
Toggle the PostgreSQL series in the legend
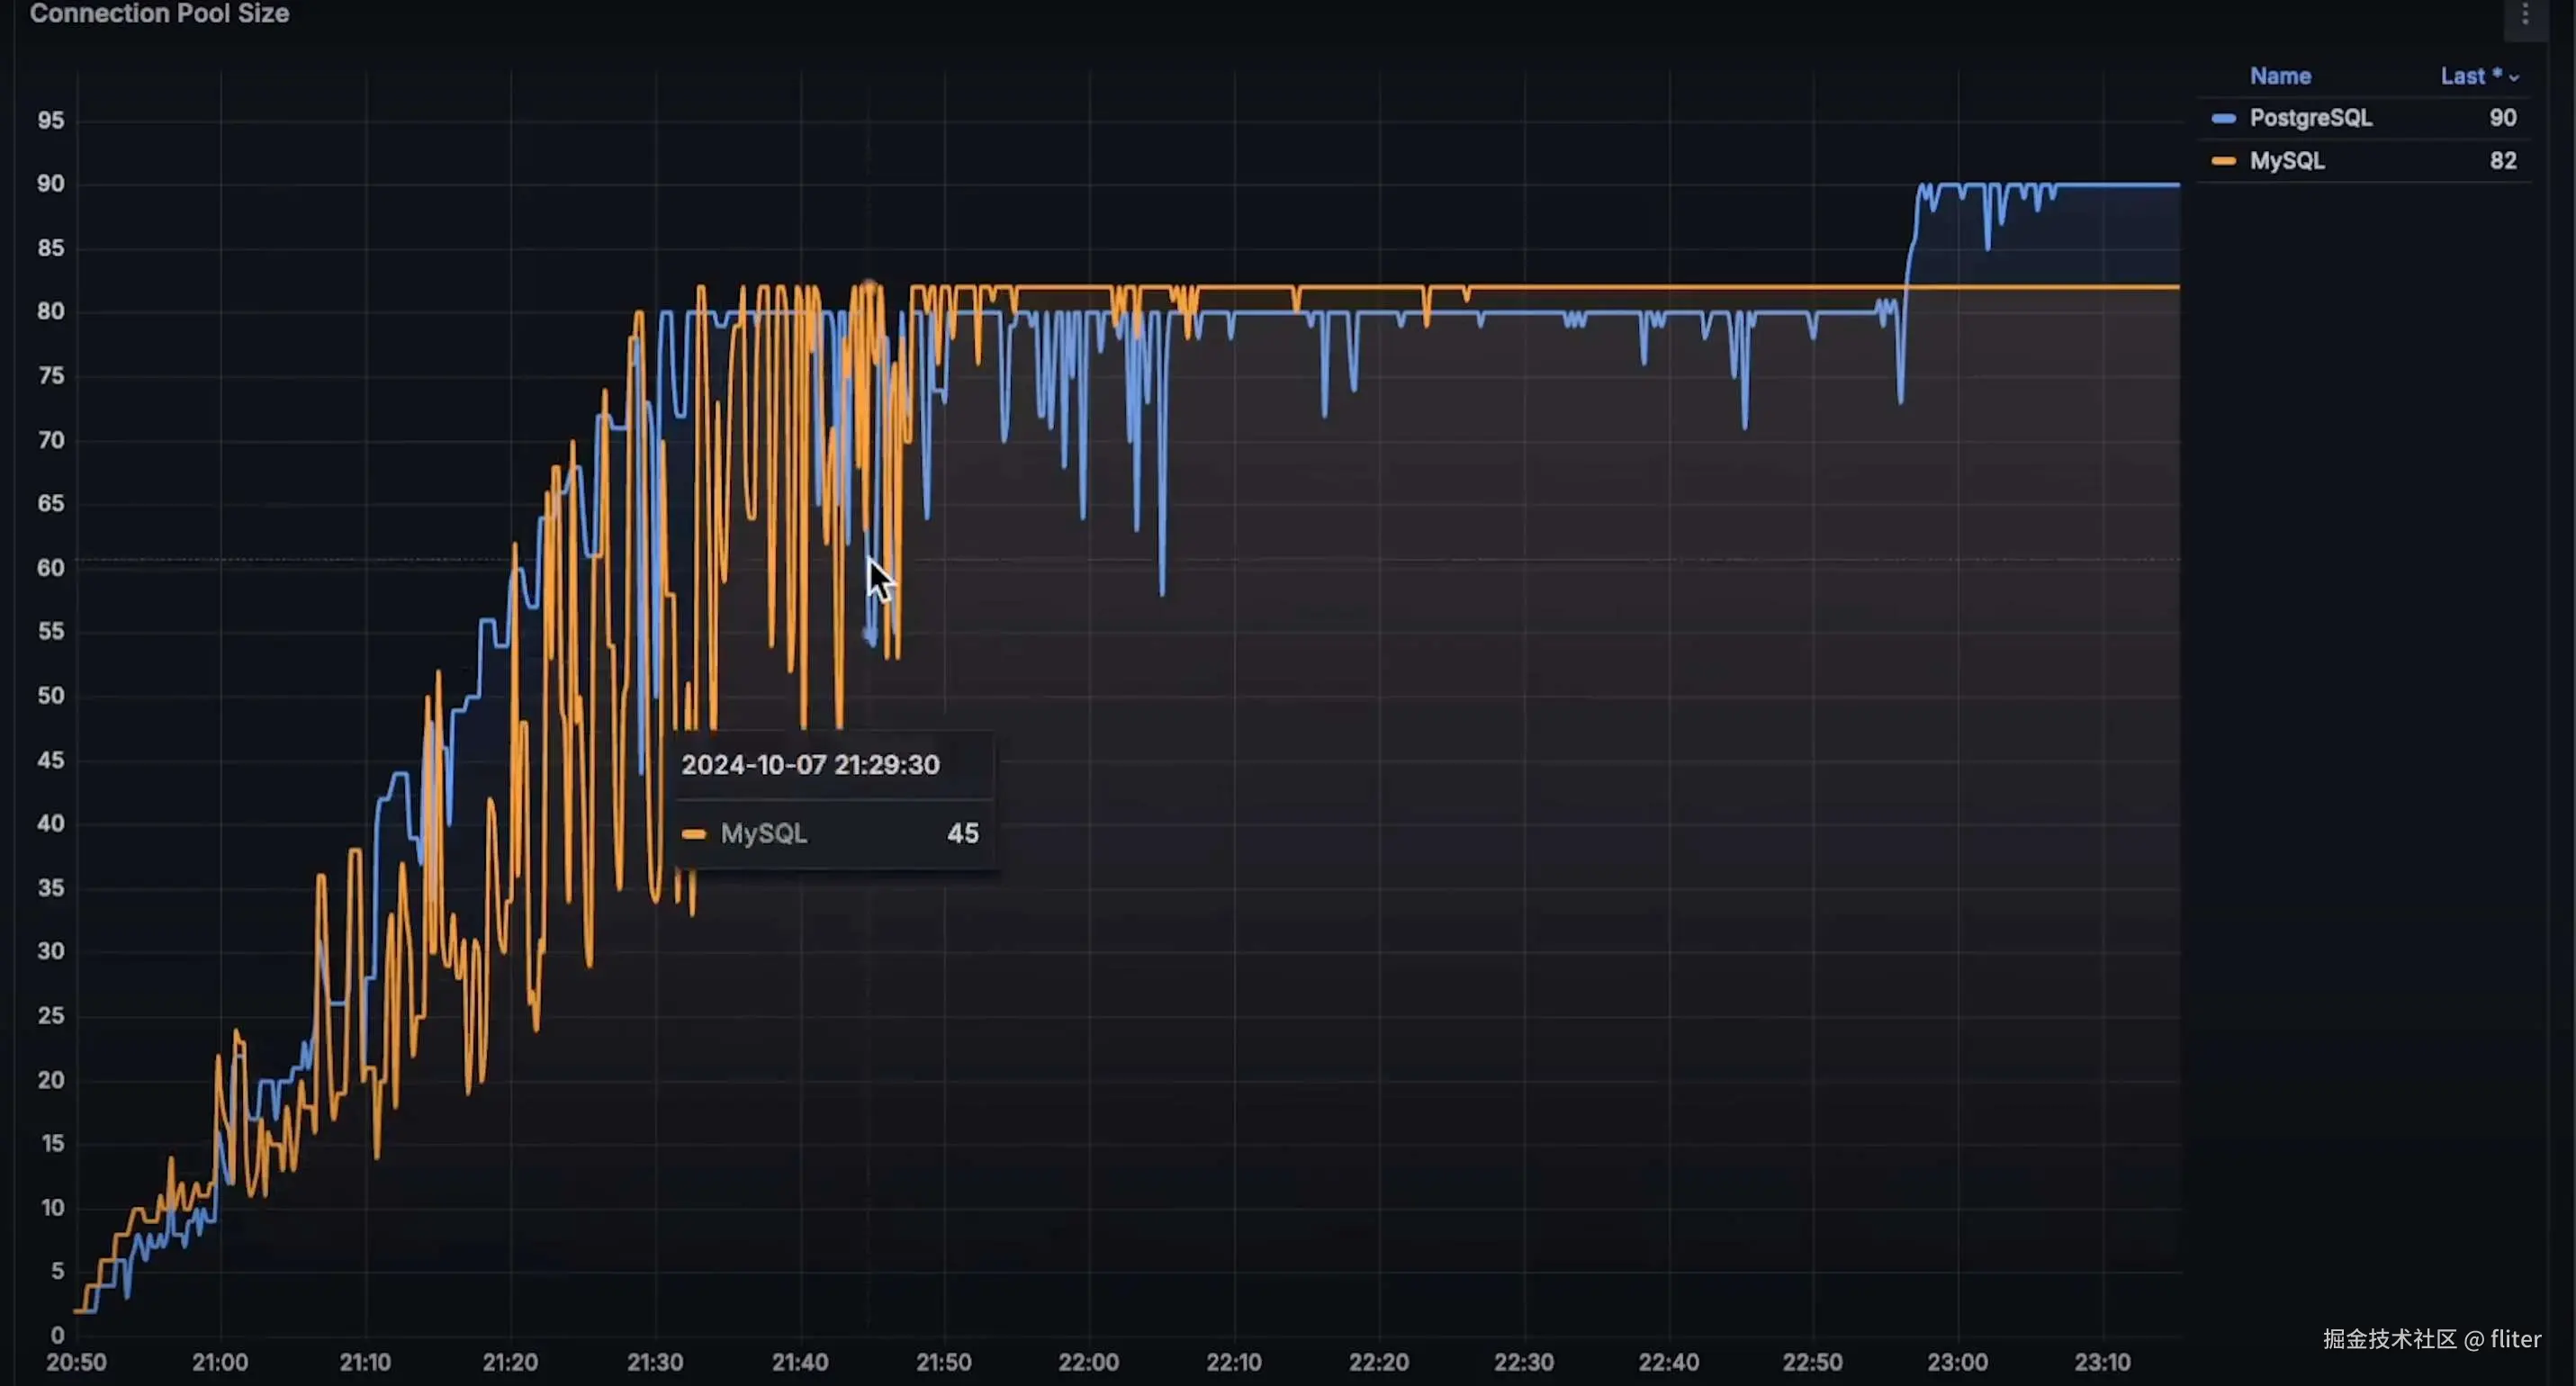2310,118
